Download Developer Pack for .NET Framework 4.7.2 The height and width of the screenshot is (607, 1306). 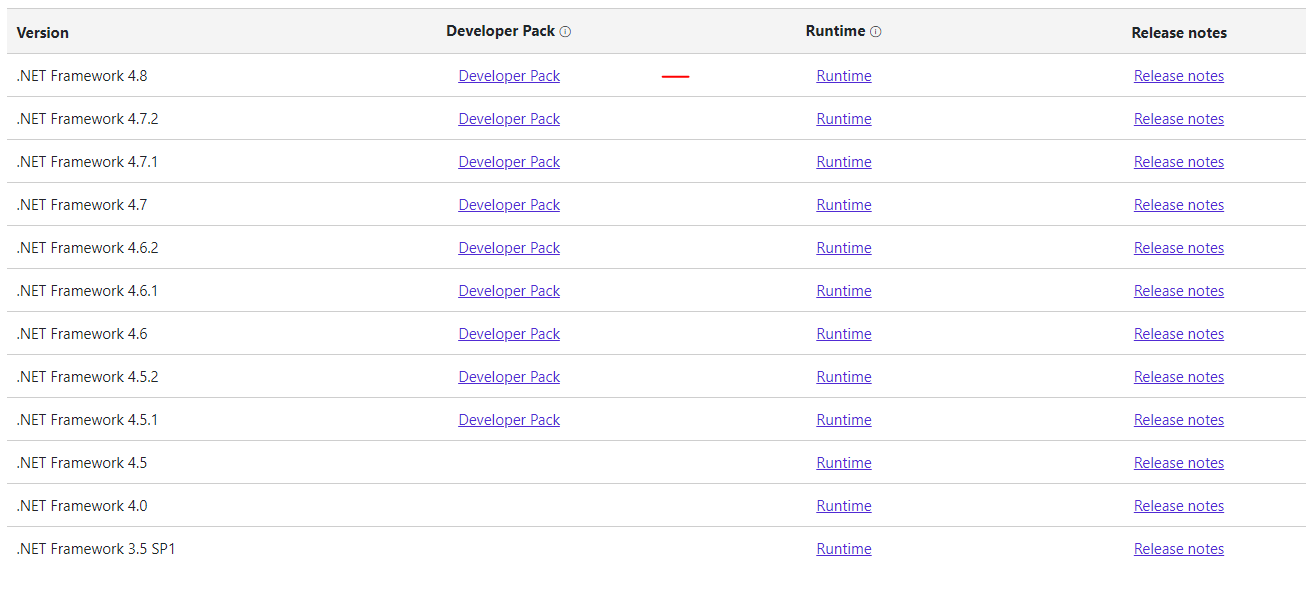click(509, 119)
